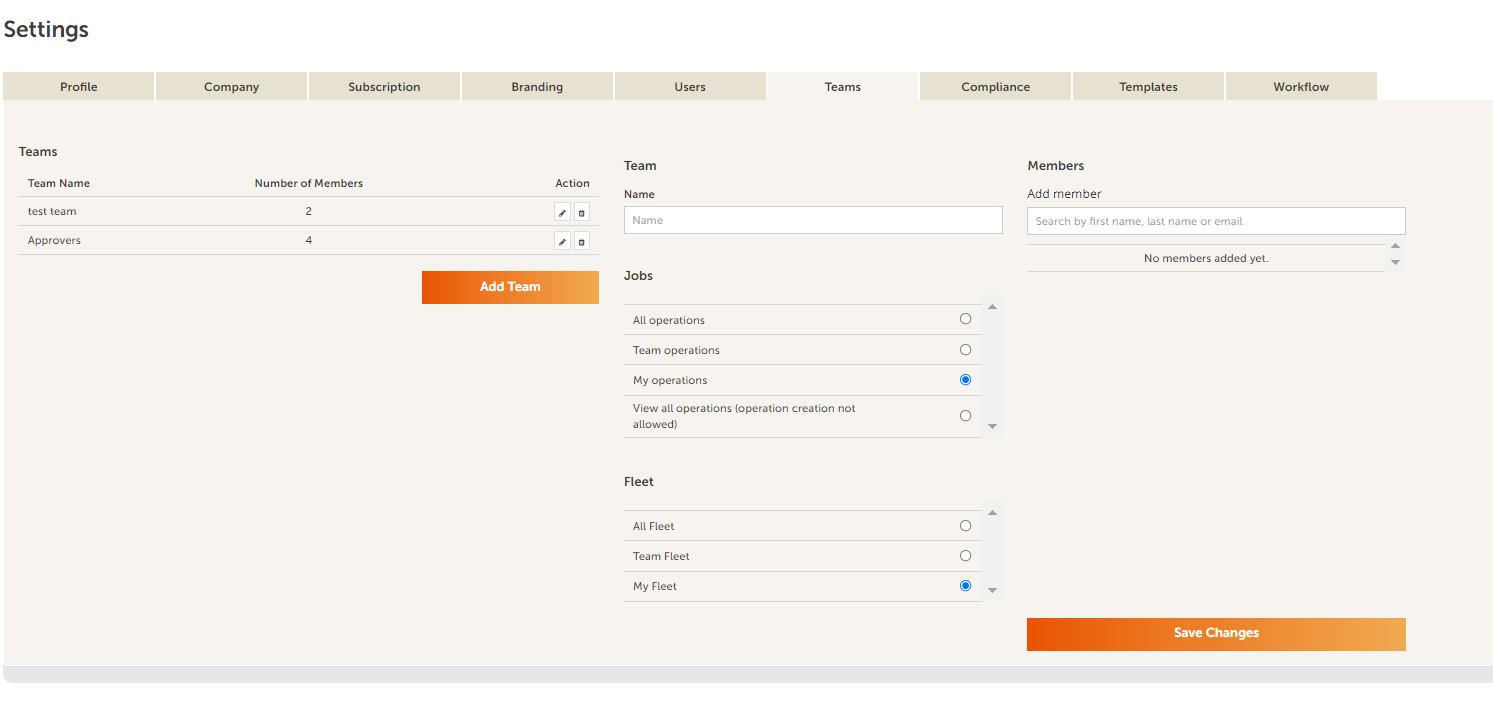Edit the test team row
This screenshot has width=1493, height=710.
[x=562, y=212]
